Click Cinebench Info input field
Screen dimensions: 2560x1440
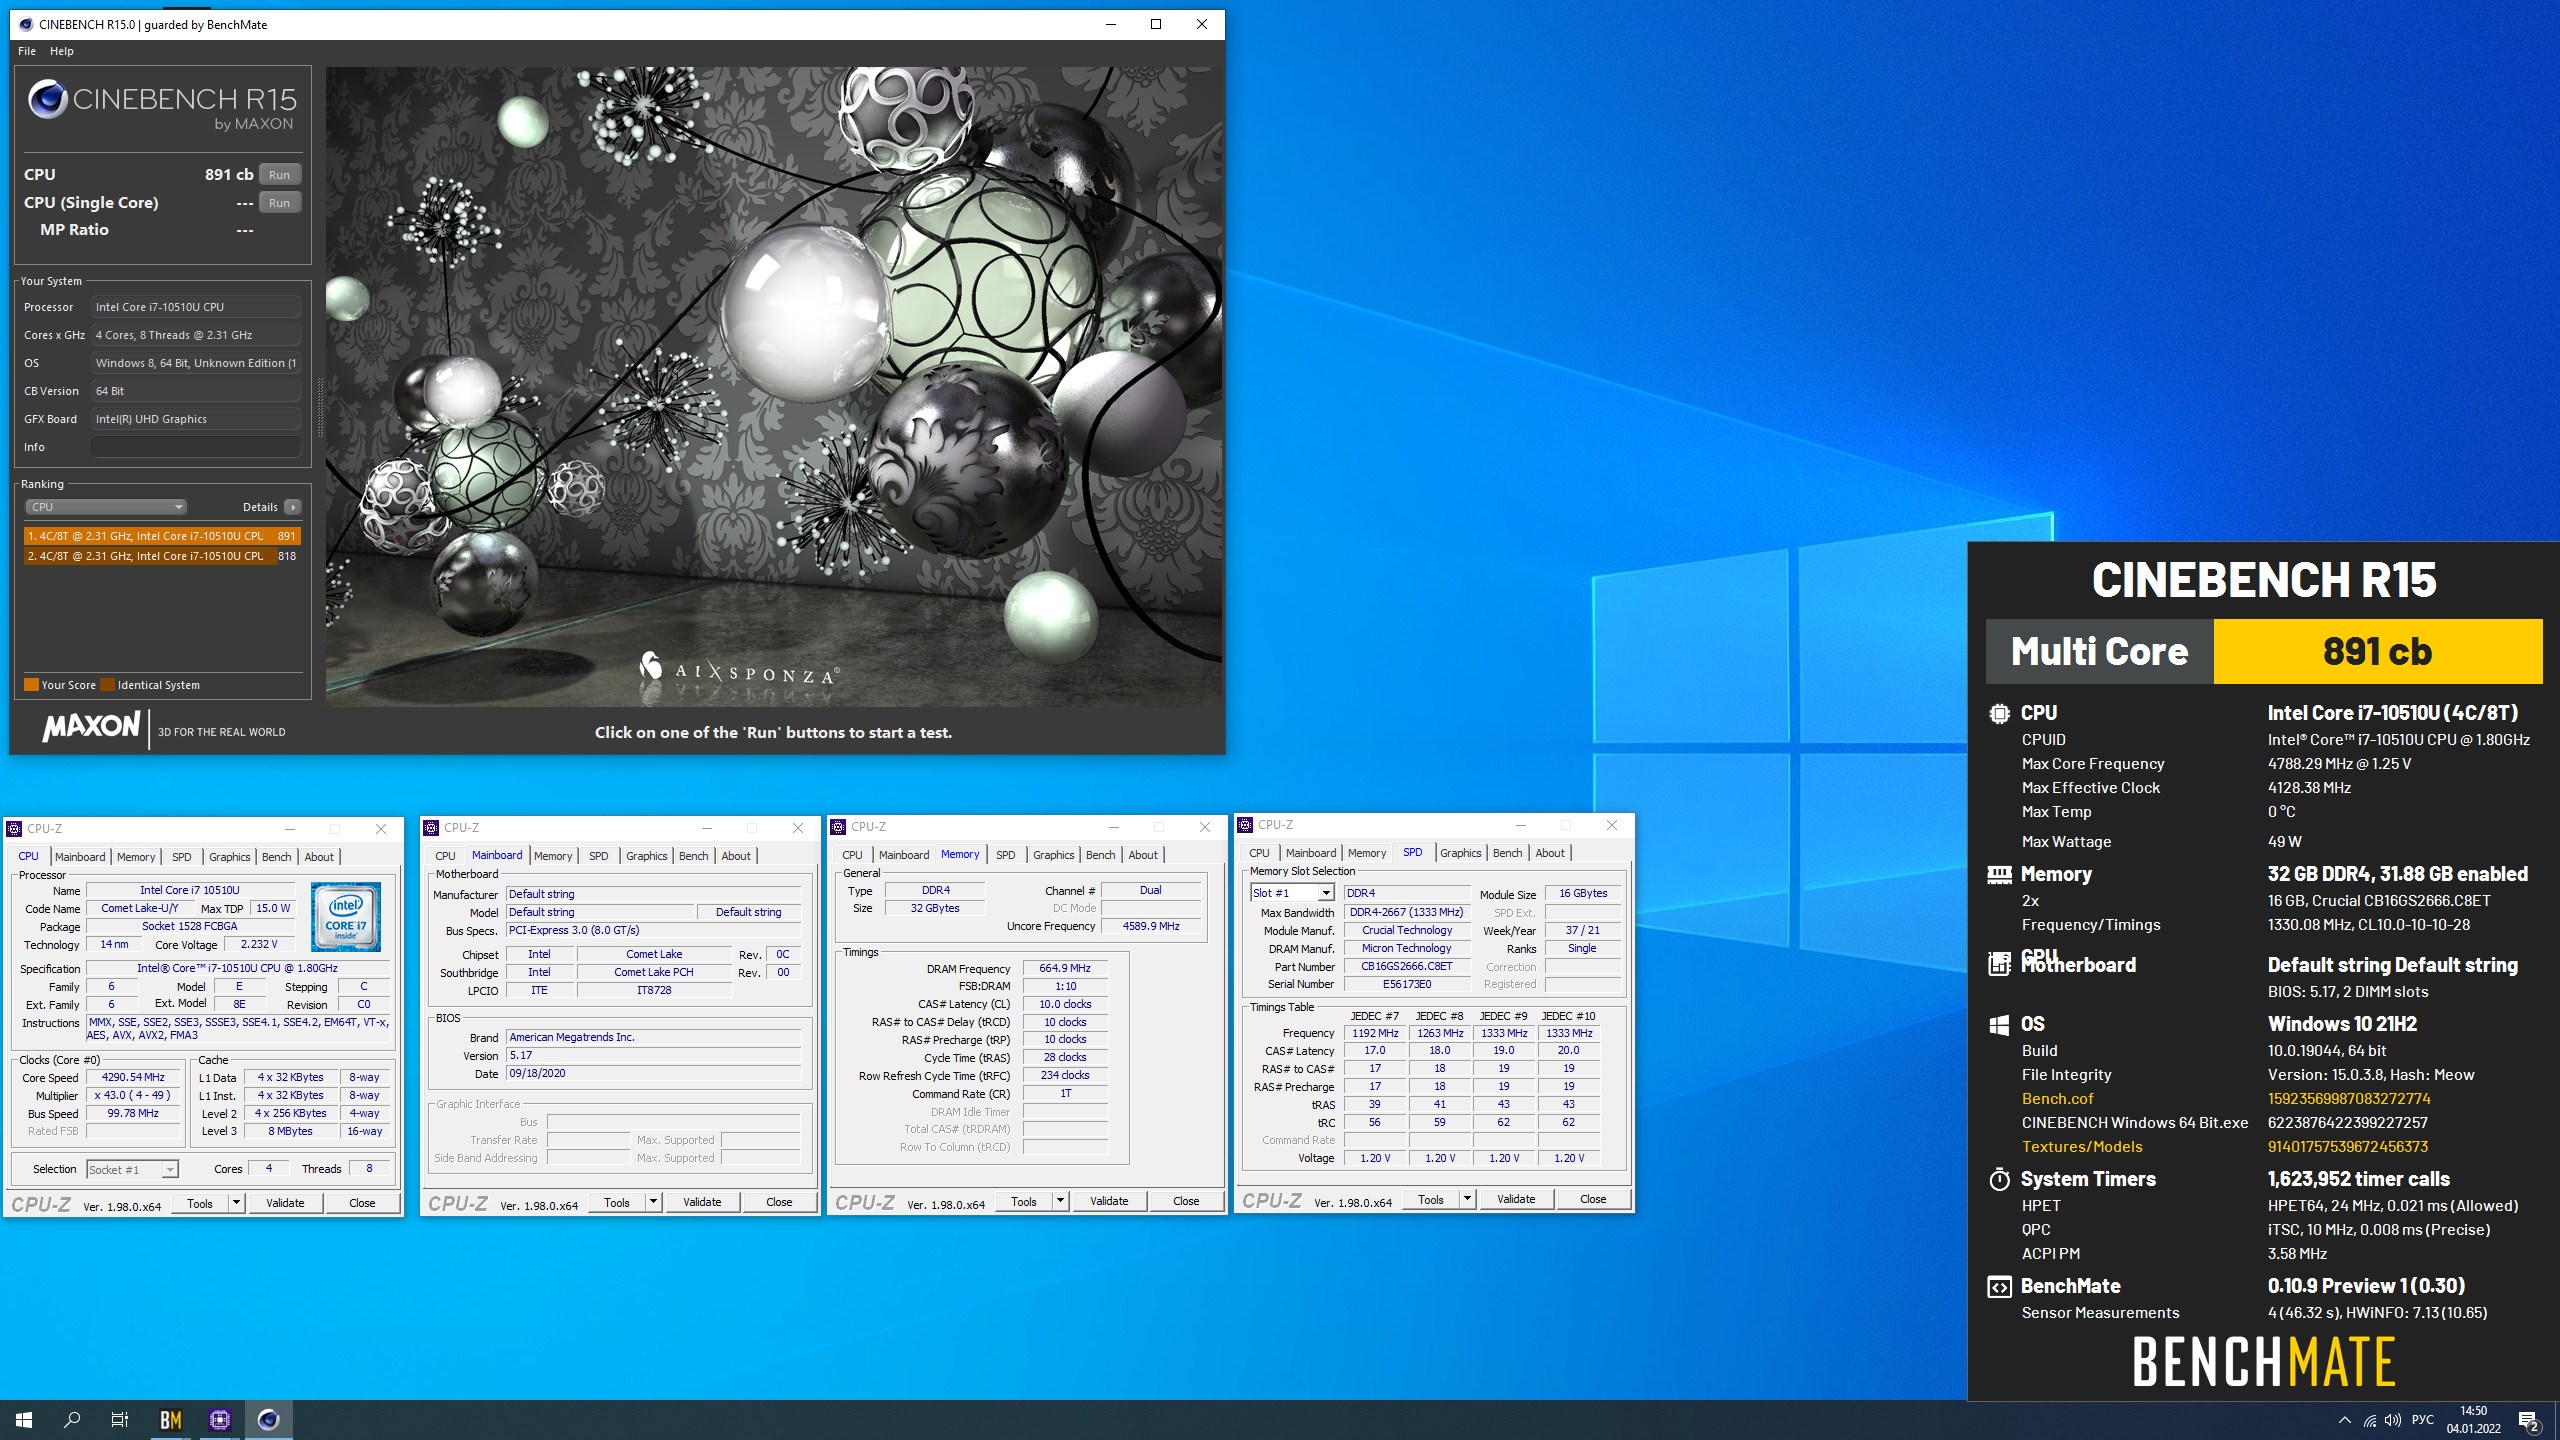(x=196, y=447)
